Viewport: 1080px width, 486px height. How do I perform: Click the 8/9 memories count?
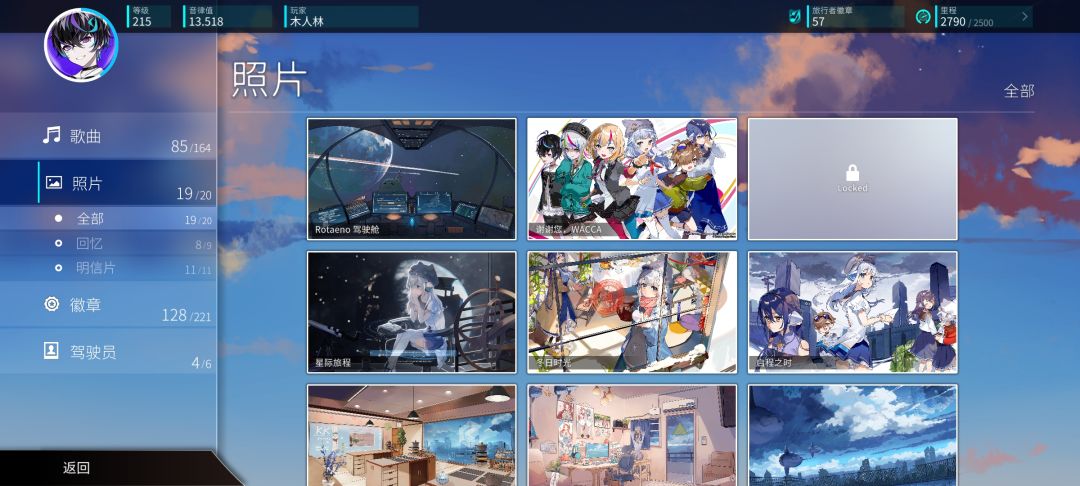(x=203, y=245)
